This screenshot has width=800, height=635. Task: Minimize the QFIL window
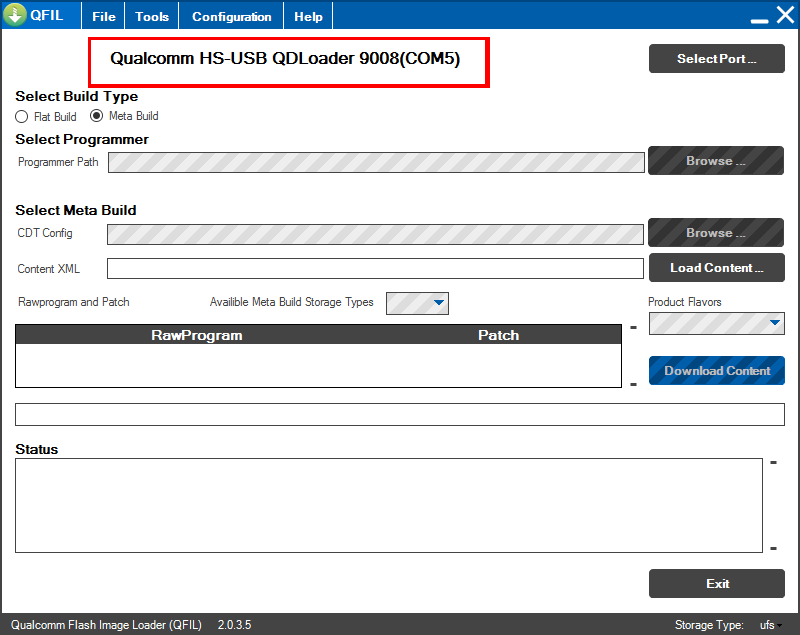759,19
